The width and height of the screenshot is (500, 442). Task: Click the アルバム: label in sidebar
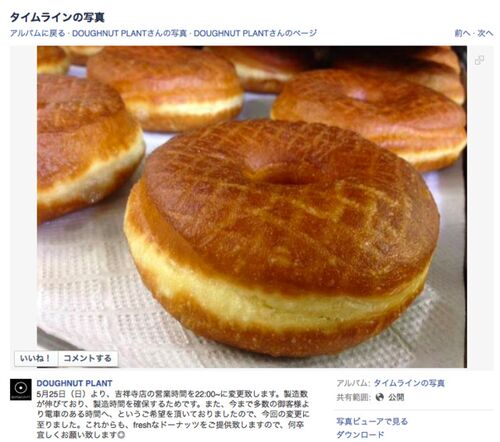[353, 383]
